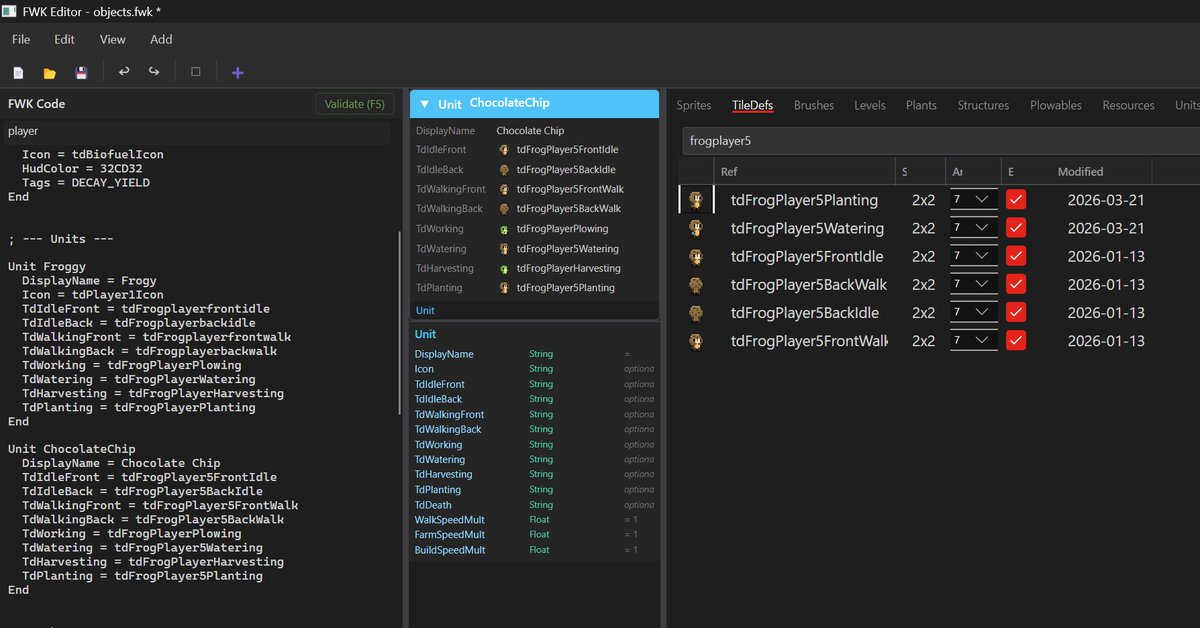Open the 7 dropdown in tdFrogPlayer5BackIdle row
The height and width of the screenshot is (628, 1200).
click(973, 313)
